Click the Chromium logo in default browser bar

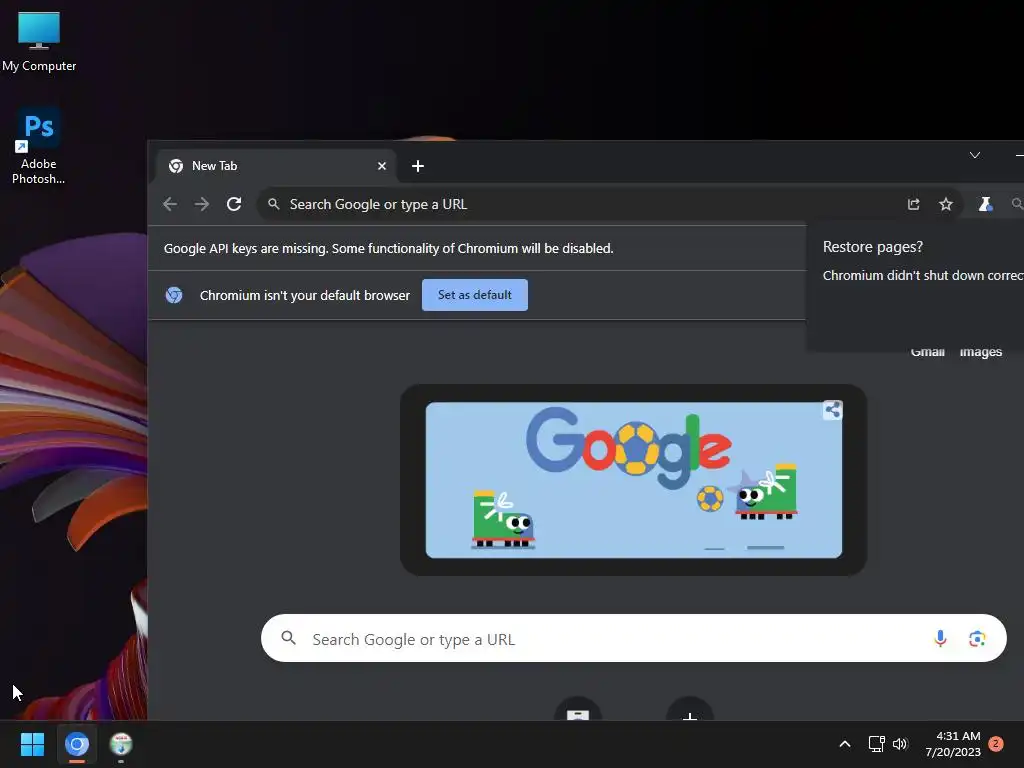click(x=174, y=295)
